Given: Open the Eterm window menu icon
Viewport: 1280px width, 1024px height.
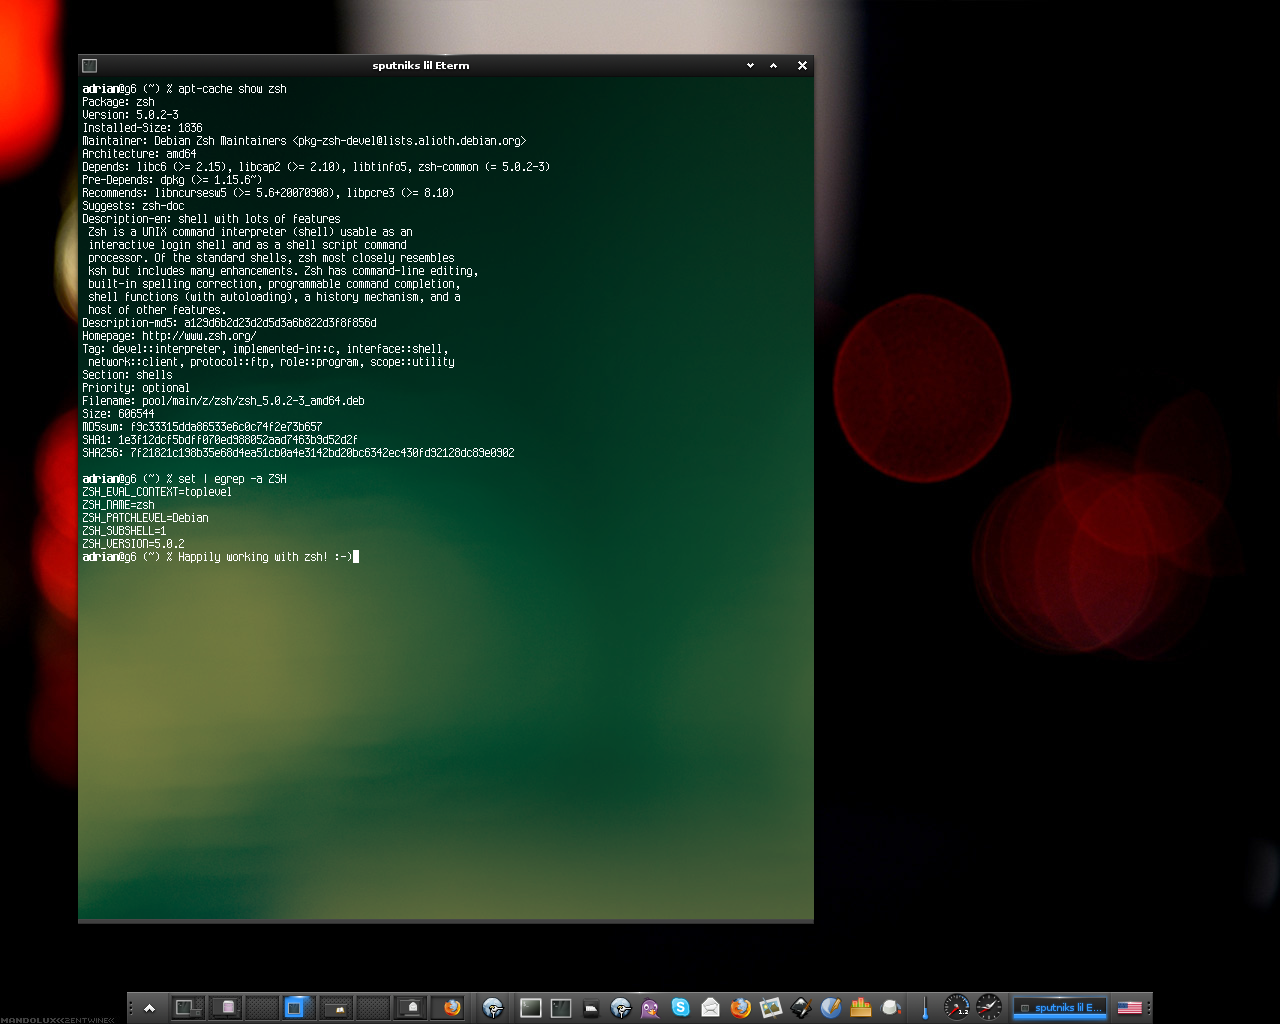Looking at the screenshot, I should click(x=89, y=65).
